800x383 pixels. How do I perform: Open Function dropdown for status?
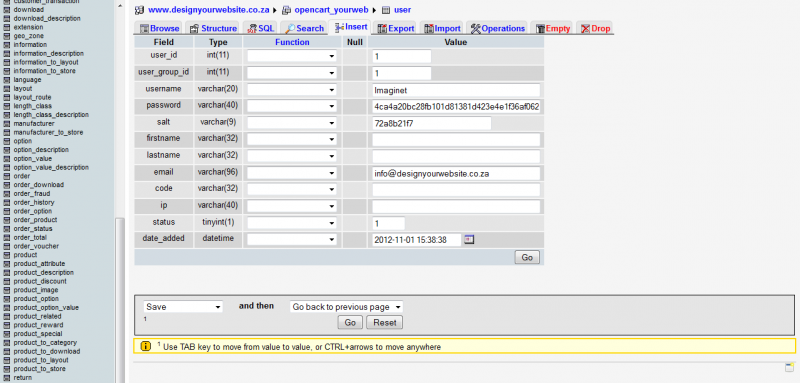[292, 223]
